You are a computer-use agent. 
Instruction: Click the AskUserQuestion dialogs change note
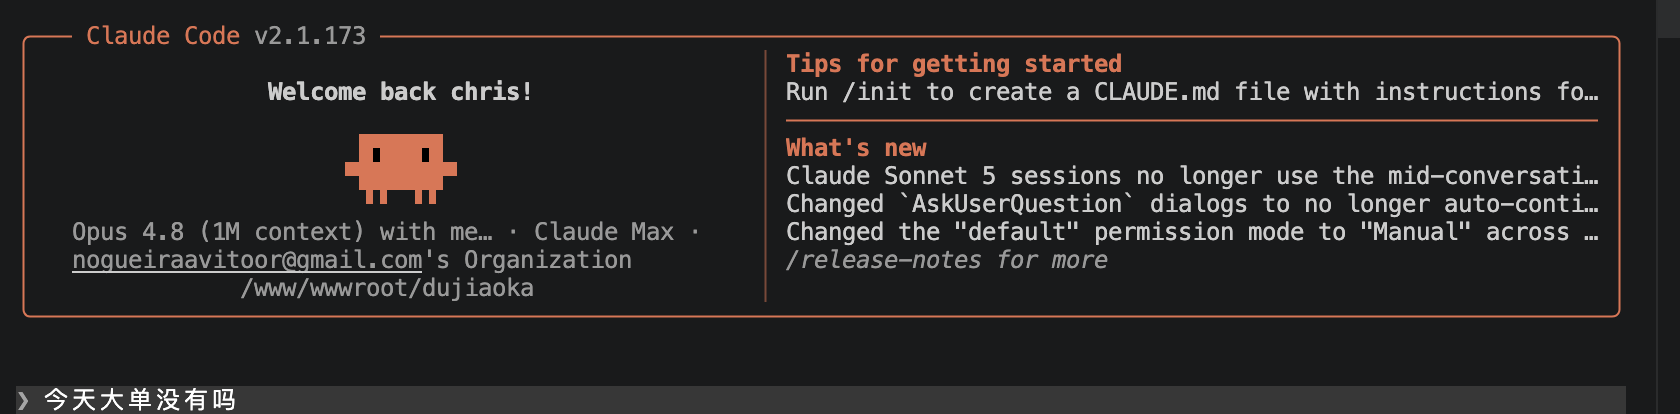1192,204
